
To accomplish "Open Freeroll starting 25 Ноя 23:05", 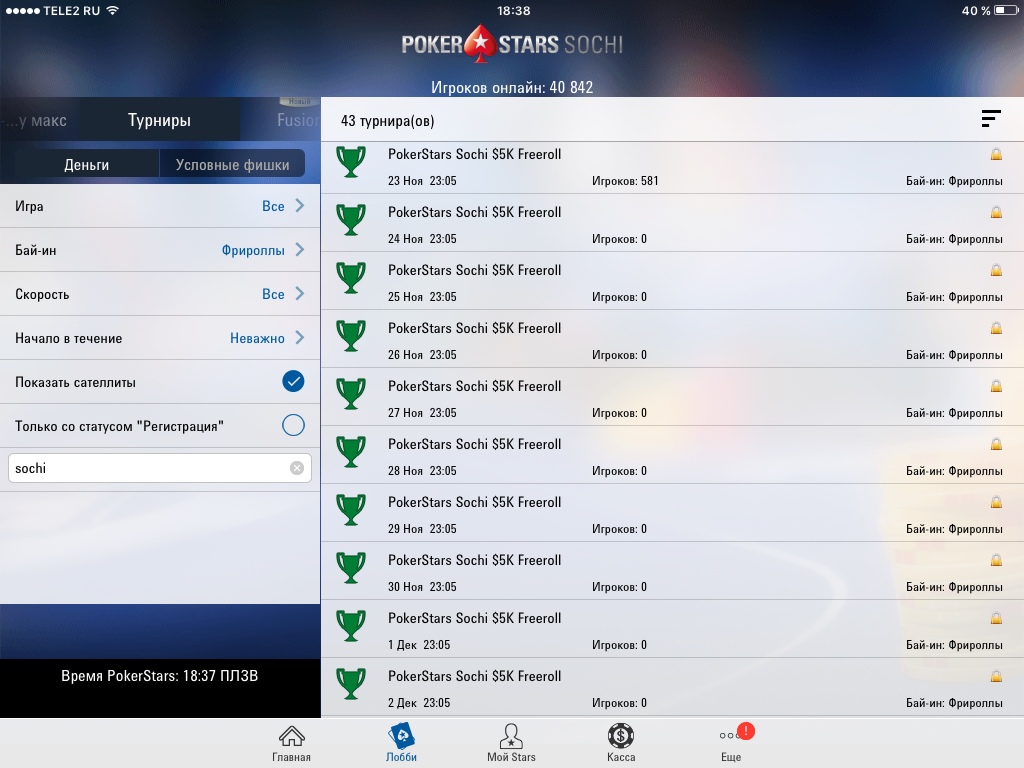I will point(672,281).
